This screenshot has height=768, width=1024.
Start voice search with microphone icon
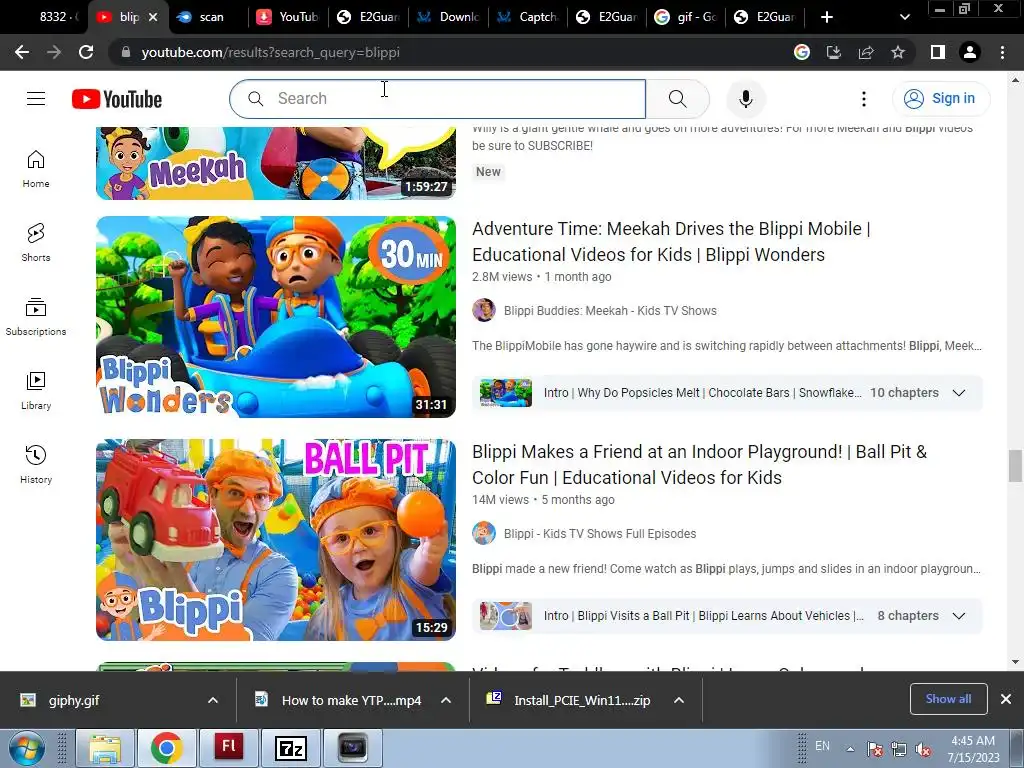[746, 99]
